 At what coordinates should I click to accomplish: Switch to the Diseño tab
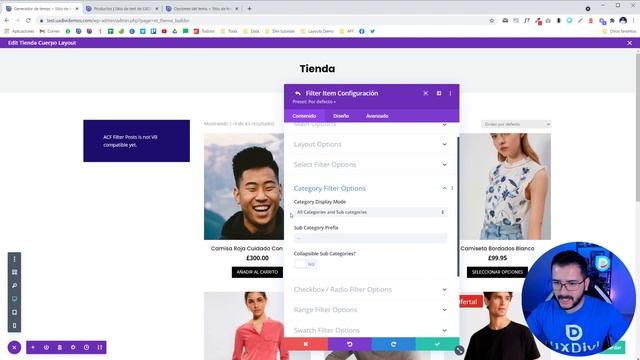(x=341, y=116)
